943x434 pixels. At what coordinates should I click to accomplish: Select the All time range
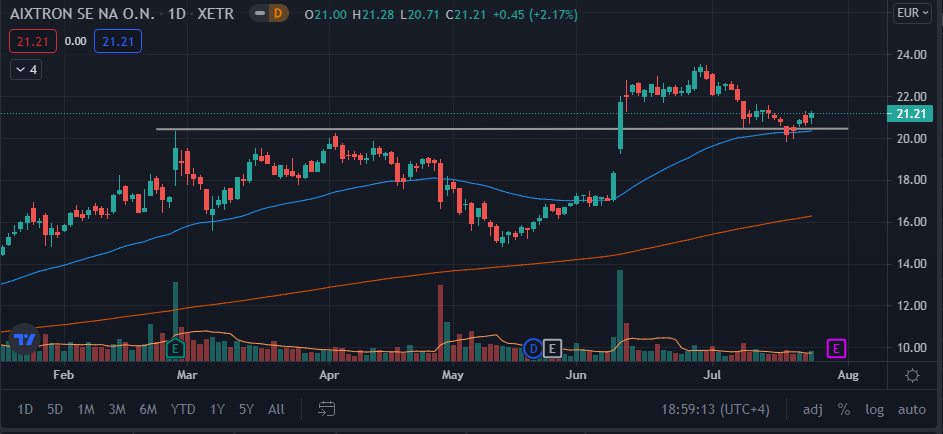coord(276,409)
